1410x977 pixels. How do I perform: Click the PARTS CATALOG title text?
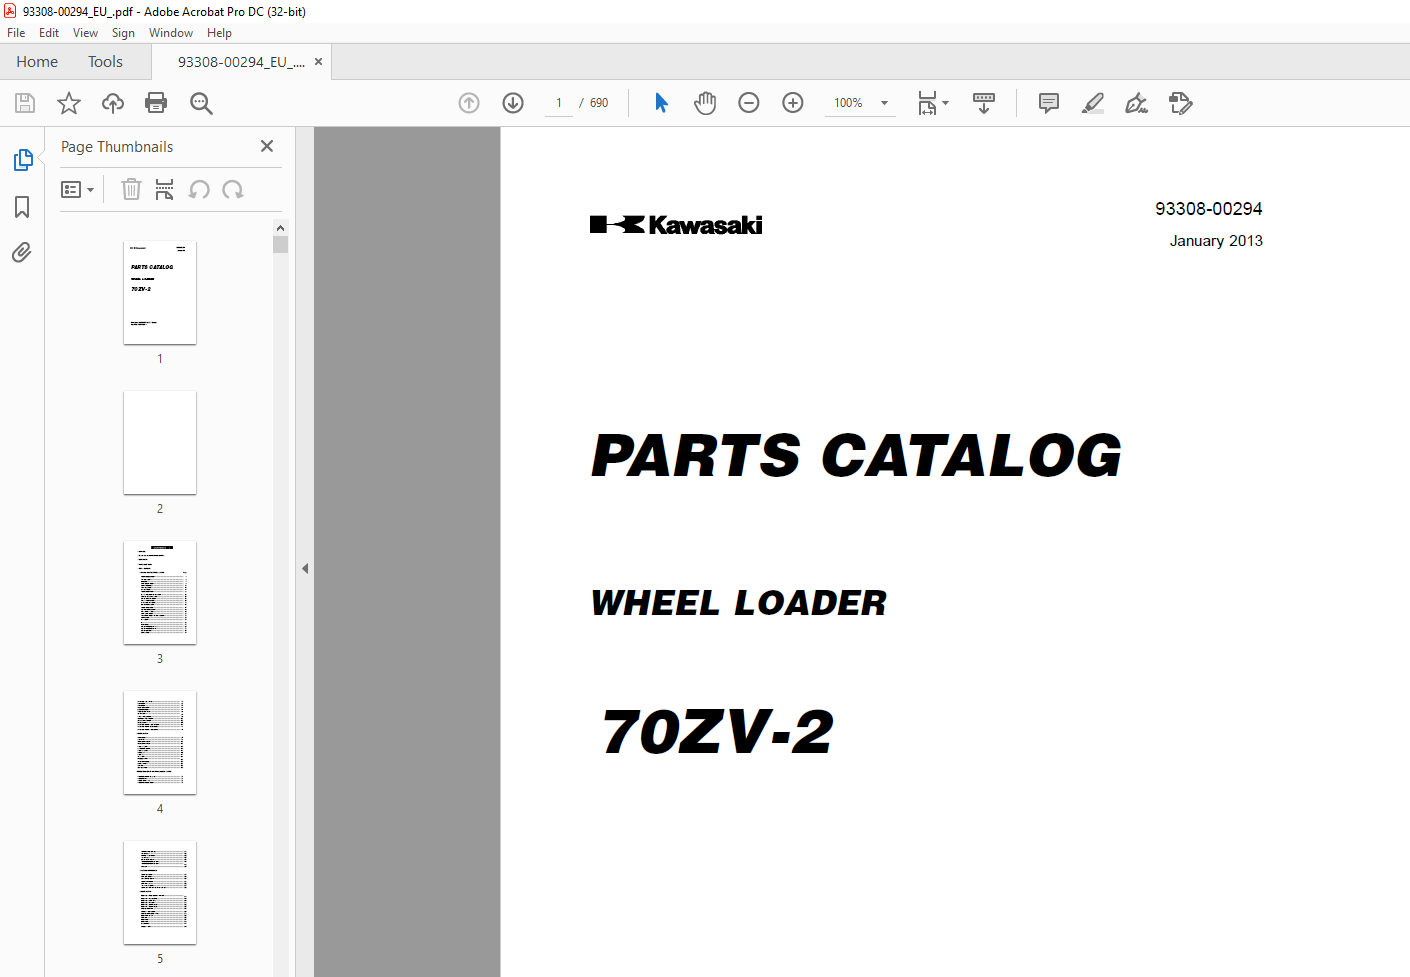click(x=856, y=456)
